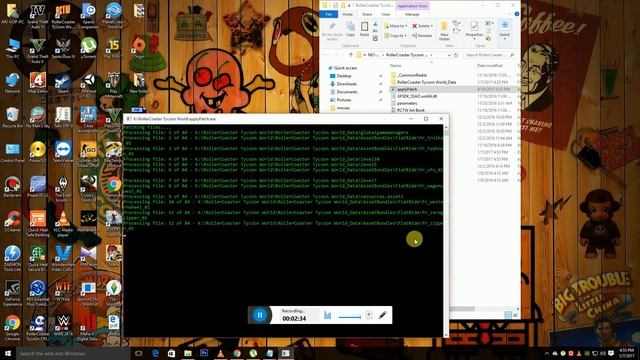Click the recorder audio level icon
This screenshot has width=640, height=360.
[327, 315]
